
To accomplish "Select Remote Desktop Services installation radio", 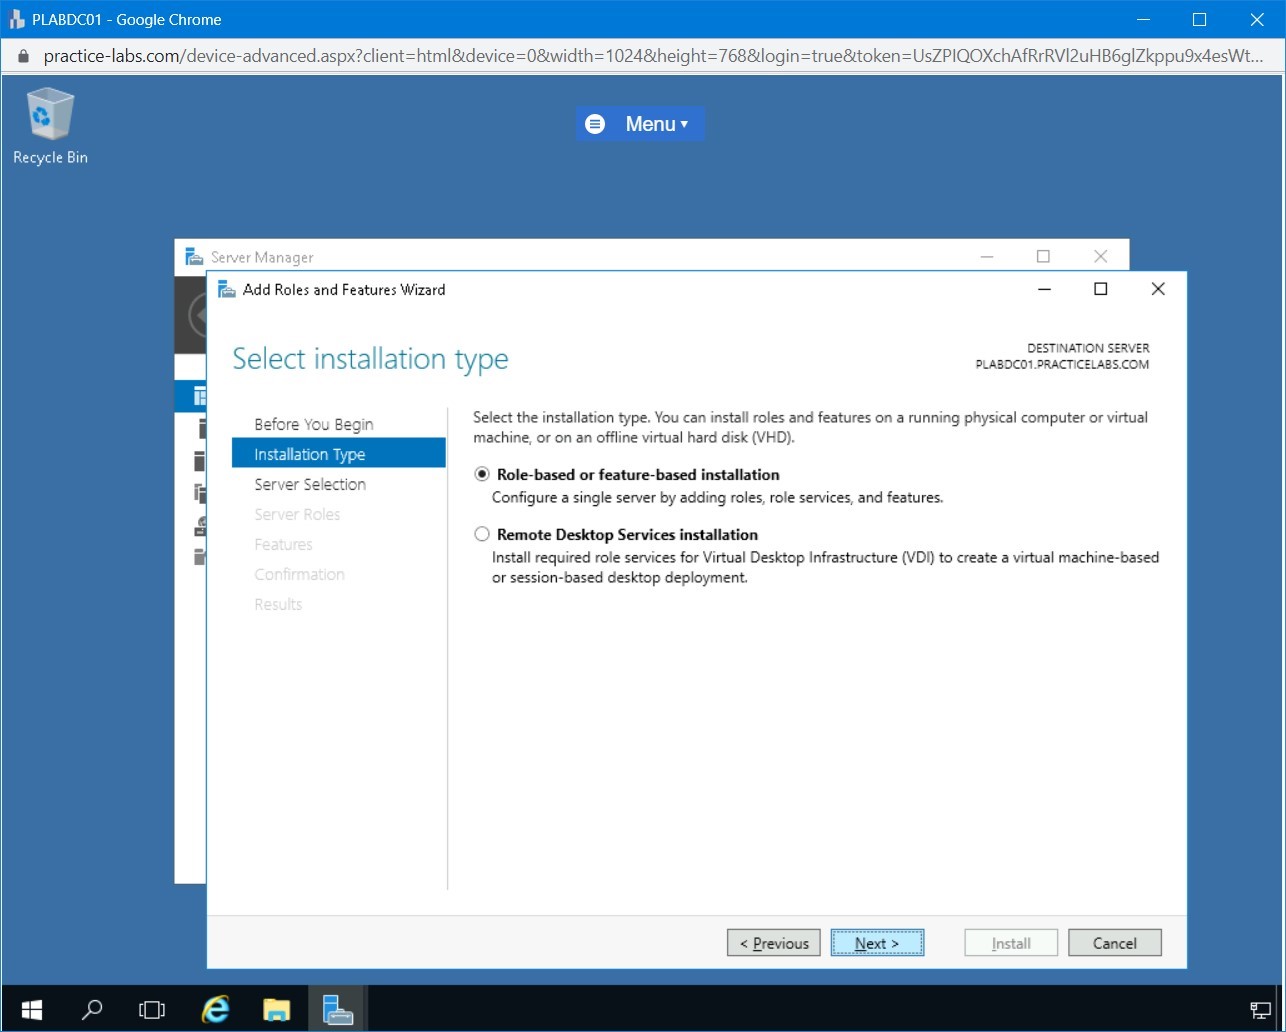I will click(482, 535).
